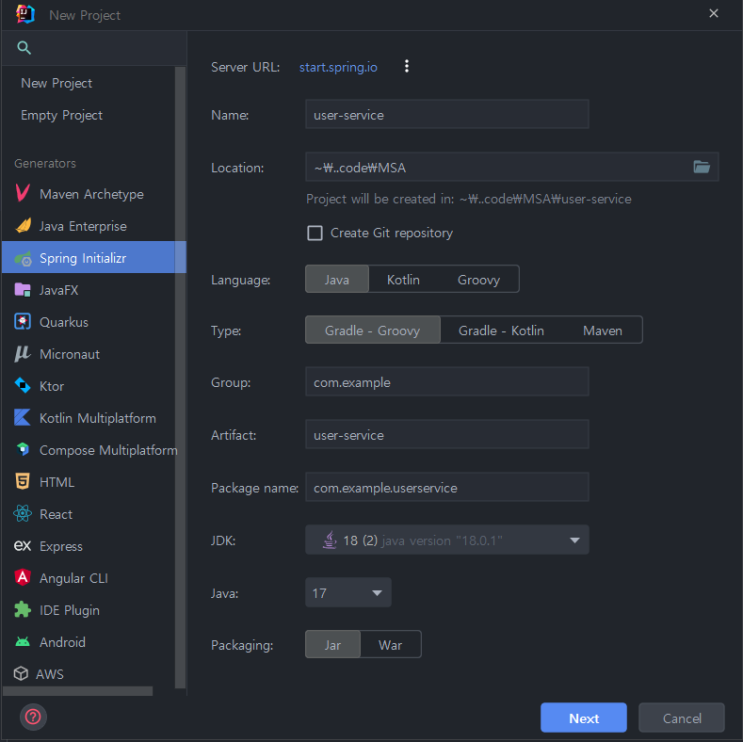Select the Android robot icon

[22, 642]
